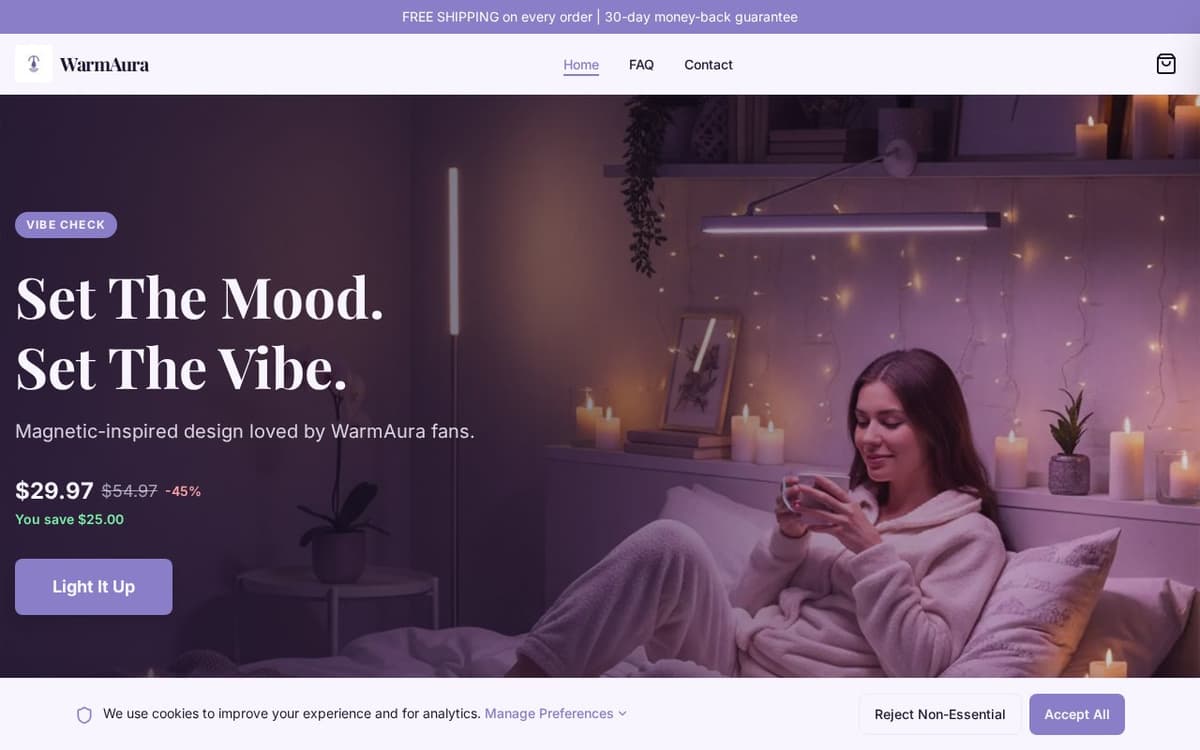Expand the chevron next to Manage Preferences
The height and width of the screenshot is (750, 1200).
click(x=622, y=714)
